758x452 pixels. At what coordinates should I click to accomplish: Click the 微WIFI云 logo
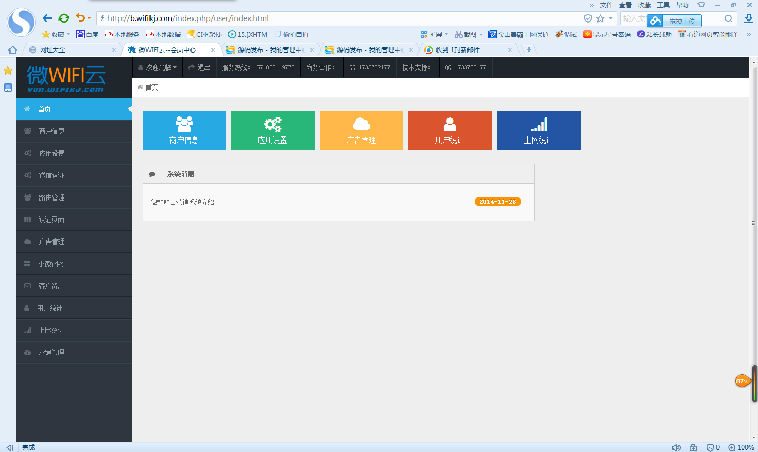point(66,78)
